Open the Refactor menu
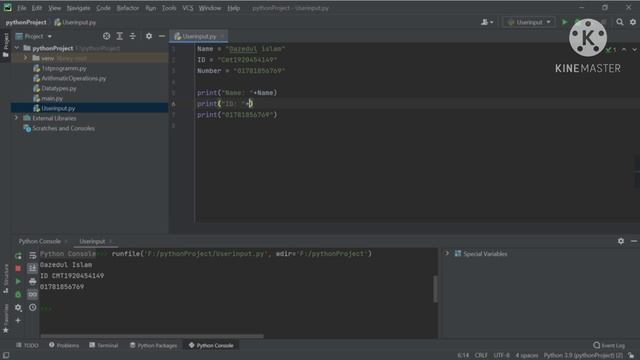640x360 pixels. click(x=128, y=8)
